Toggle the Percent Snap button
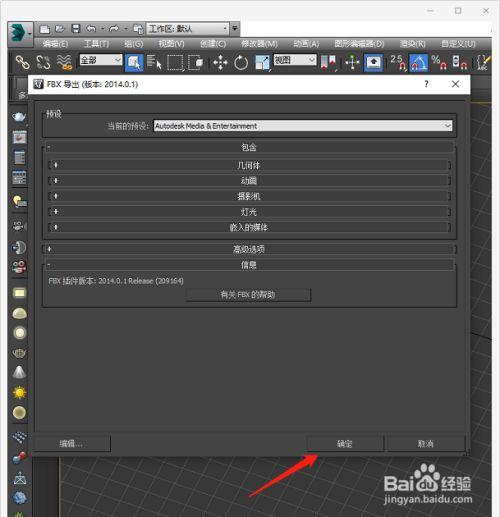Image resolution: width=500 pixels, height=517 pixels. 439,62
